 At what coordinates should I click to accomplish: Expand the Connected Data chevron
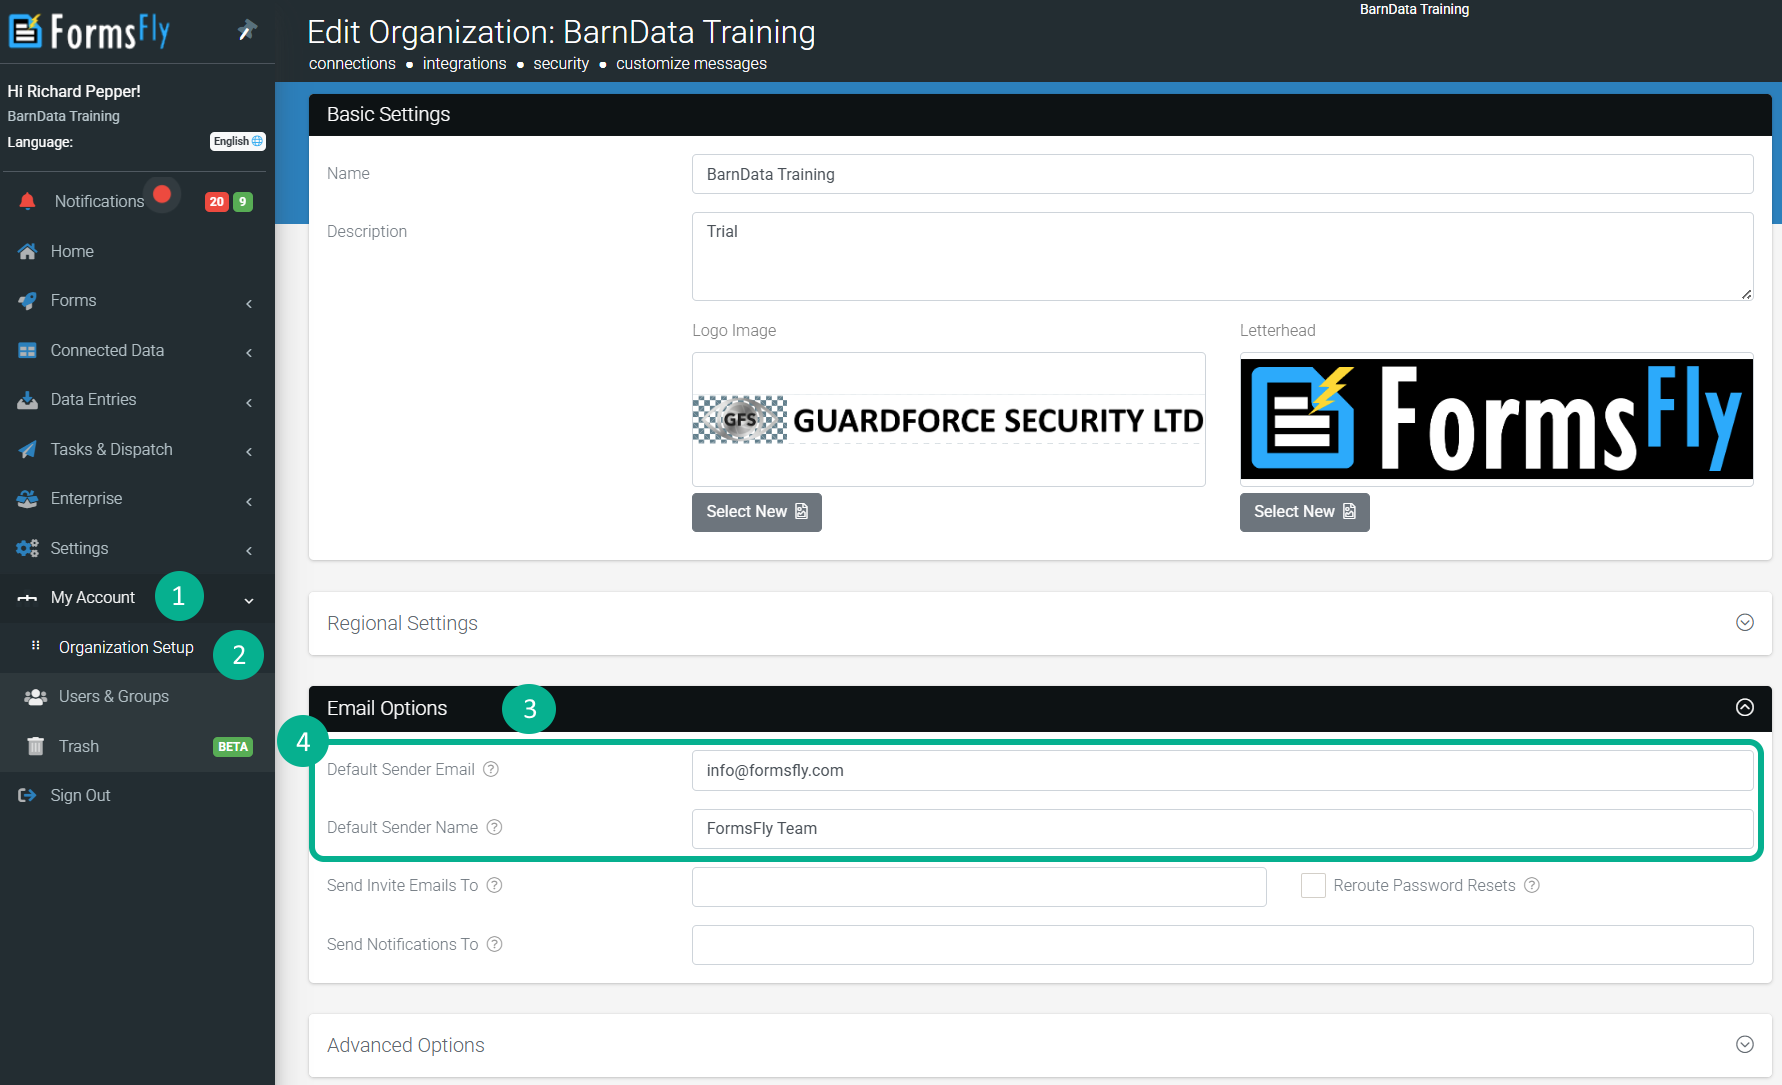pos(249,352)
